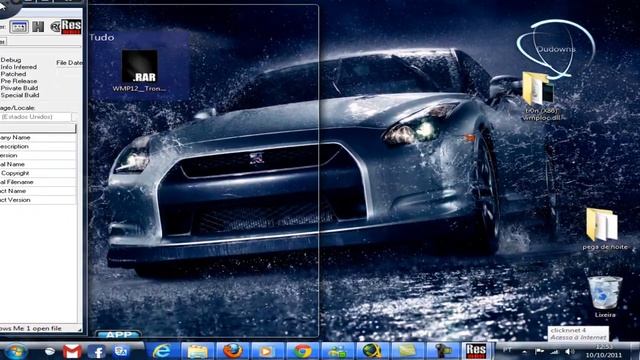Viewport: 640px width, 360px height.
Task: Switch to Restorator via its taskbar button
Action: [x=476, y=351]
